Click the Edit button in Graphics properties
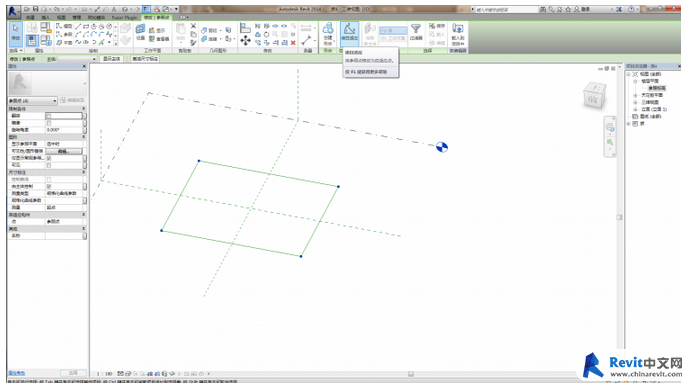The image size is (693, 386). coord(64,151)
